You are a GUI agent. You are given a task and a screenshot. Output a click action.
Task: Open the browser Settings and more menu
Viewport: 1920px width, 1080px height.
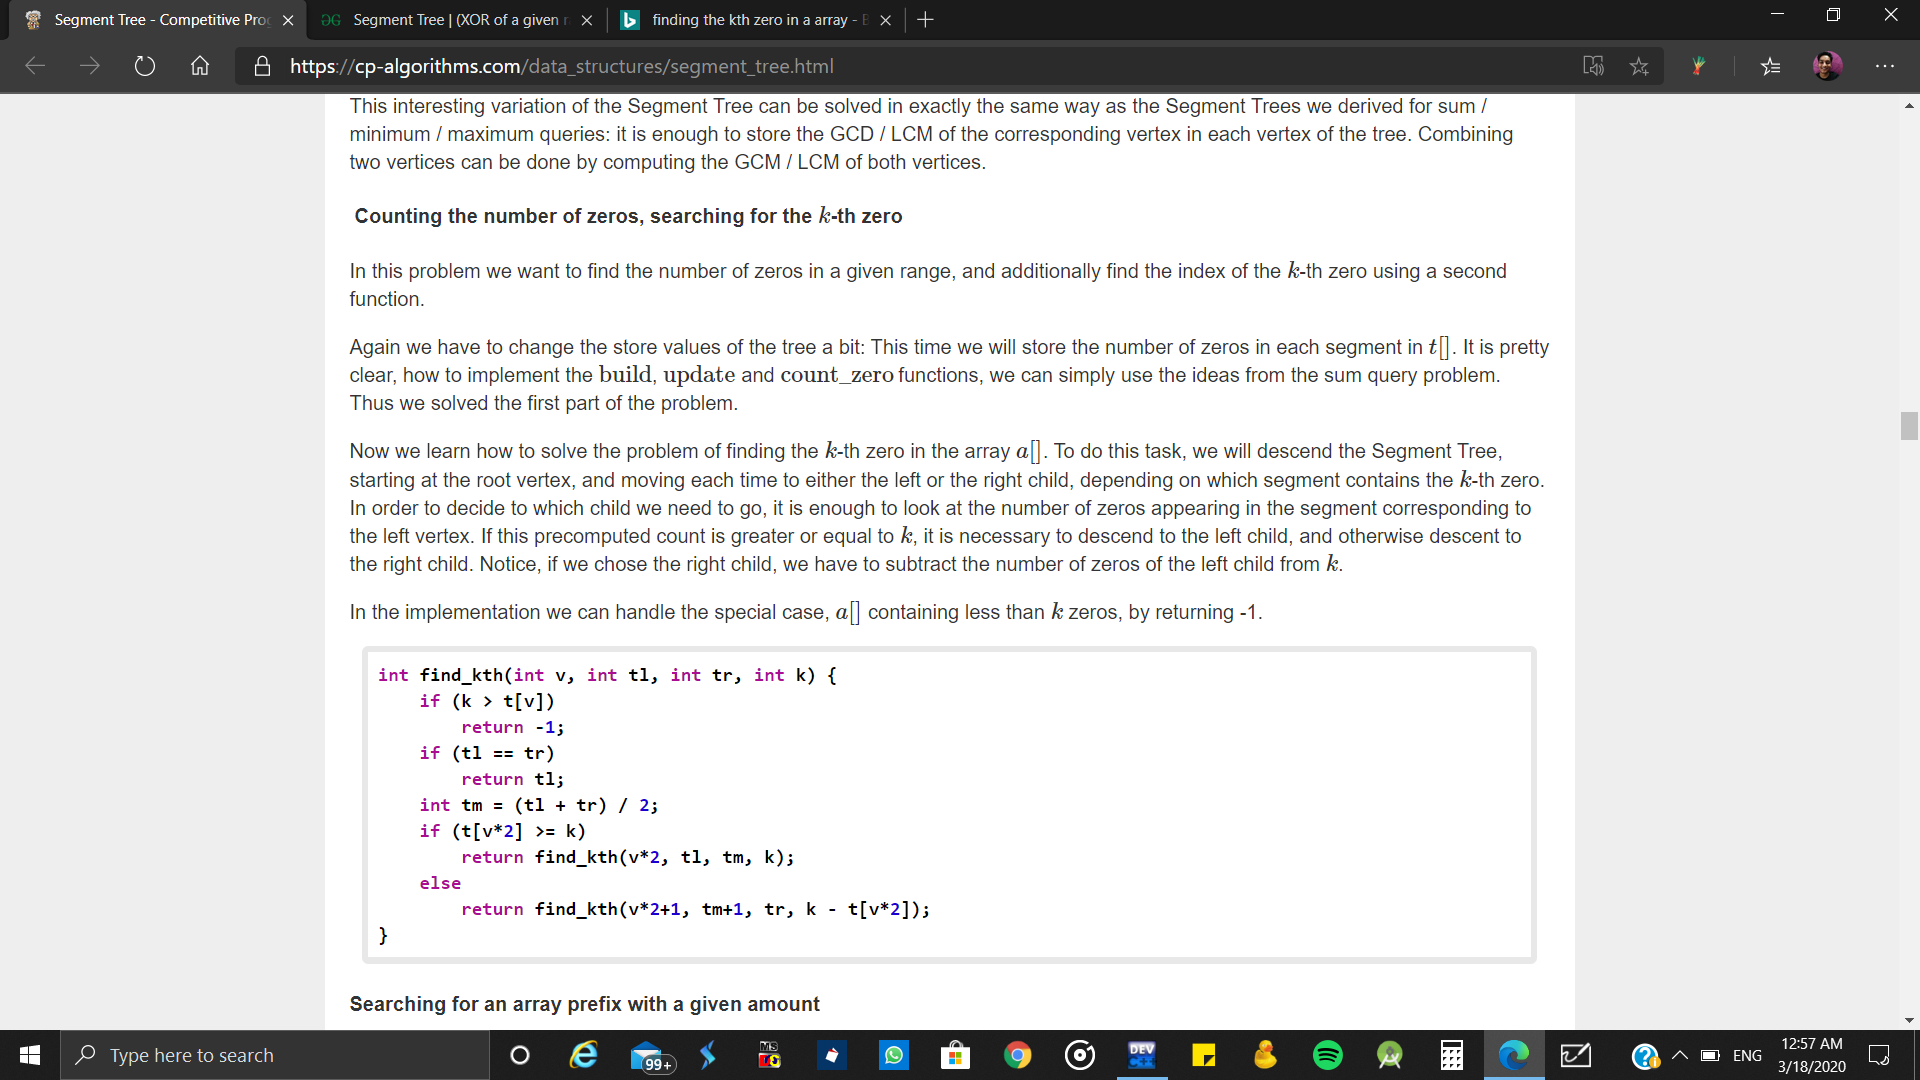pos(1886,66)
